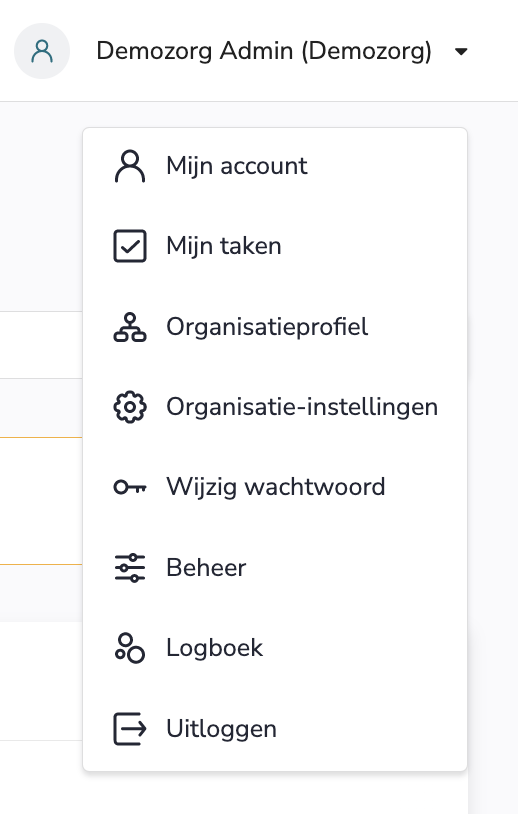Select Mijn taken from the menu
518x814 pixels.
click(x=275, y=246)
